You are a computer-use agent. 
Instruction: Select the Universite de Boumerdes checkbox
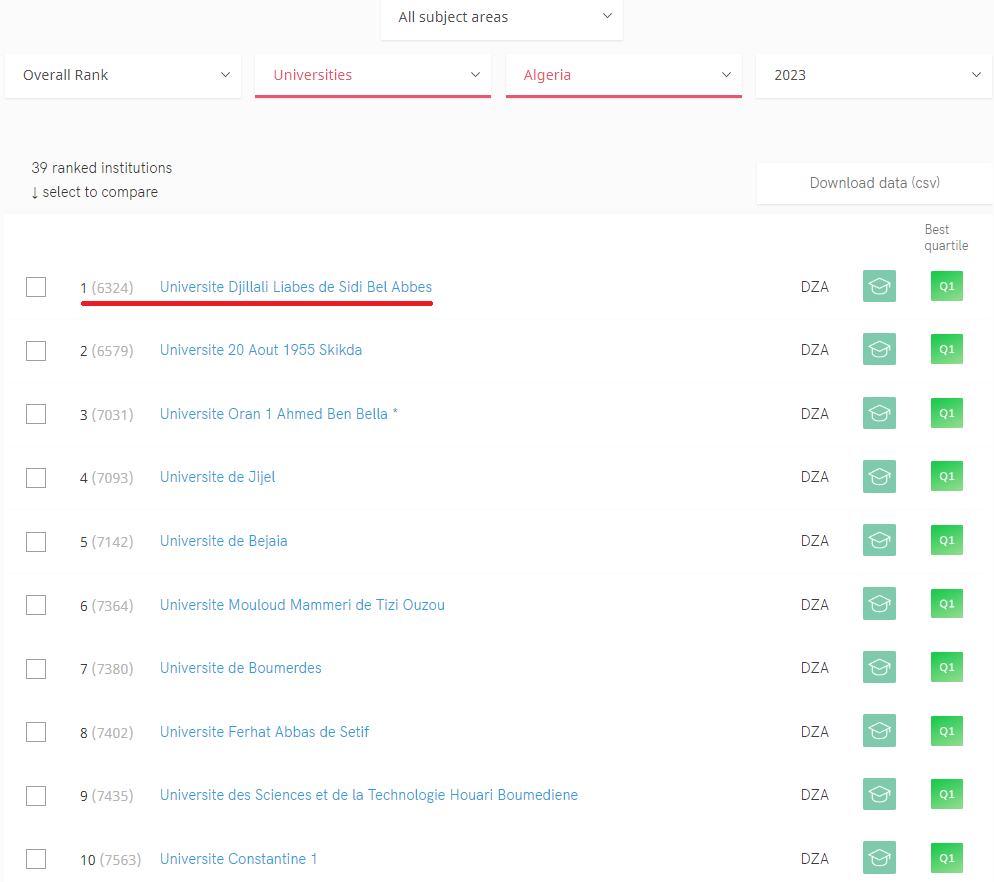pyautogui.click(x=36, y=668)
